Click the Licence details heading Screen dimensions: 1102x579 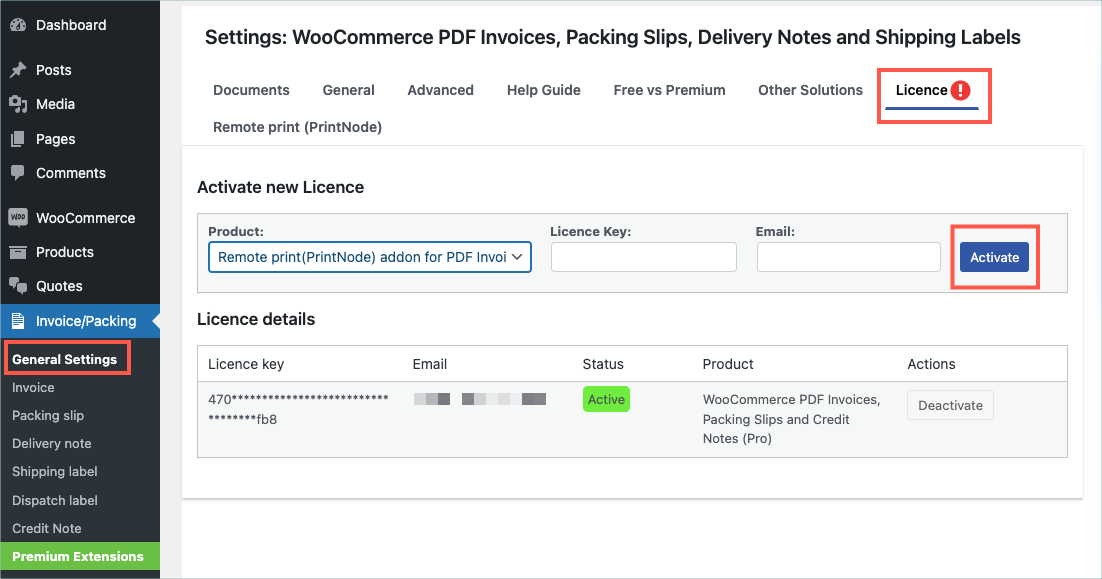coord(256,319)
